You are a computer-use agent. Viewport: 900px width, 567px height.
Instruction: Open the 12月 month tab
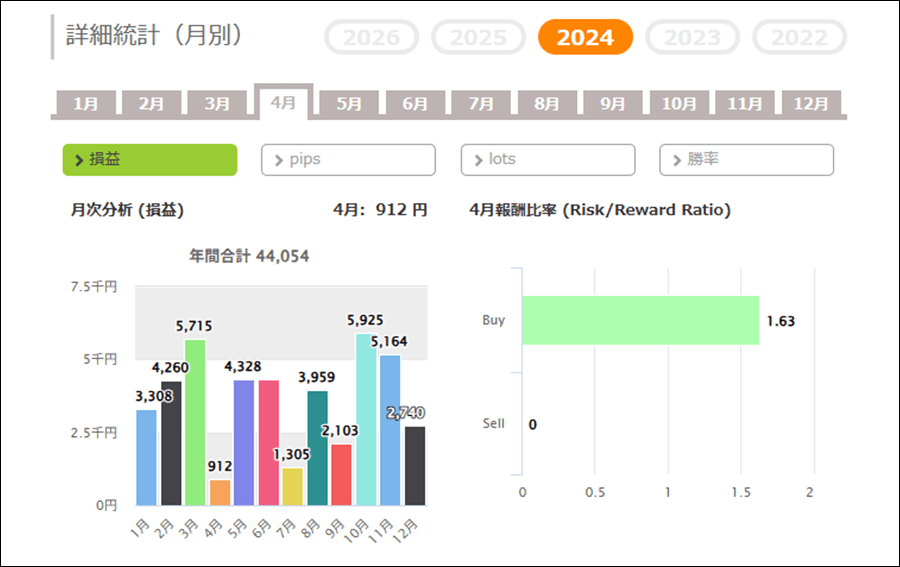811,104
